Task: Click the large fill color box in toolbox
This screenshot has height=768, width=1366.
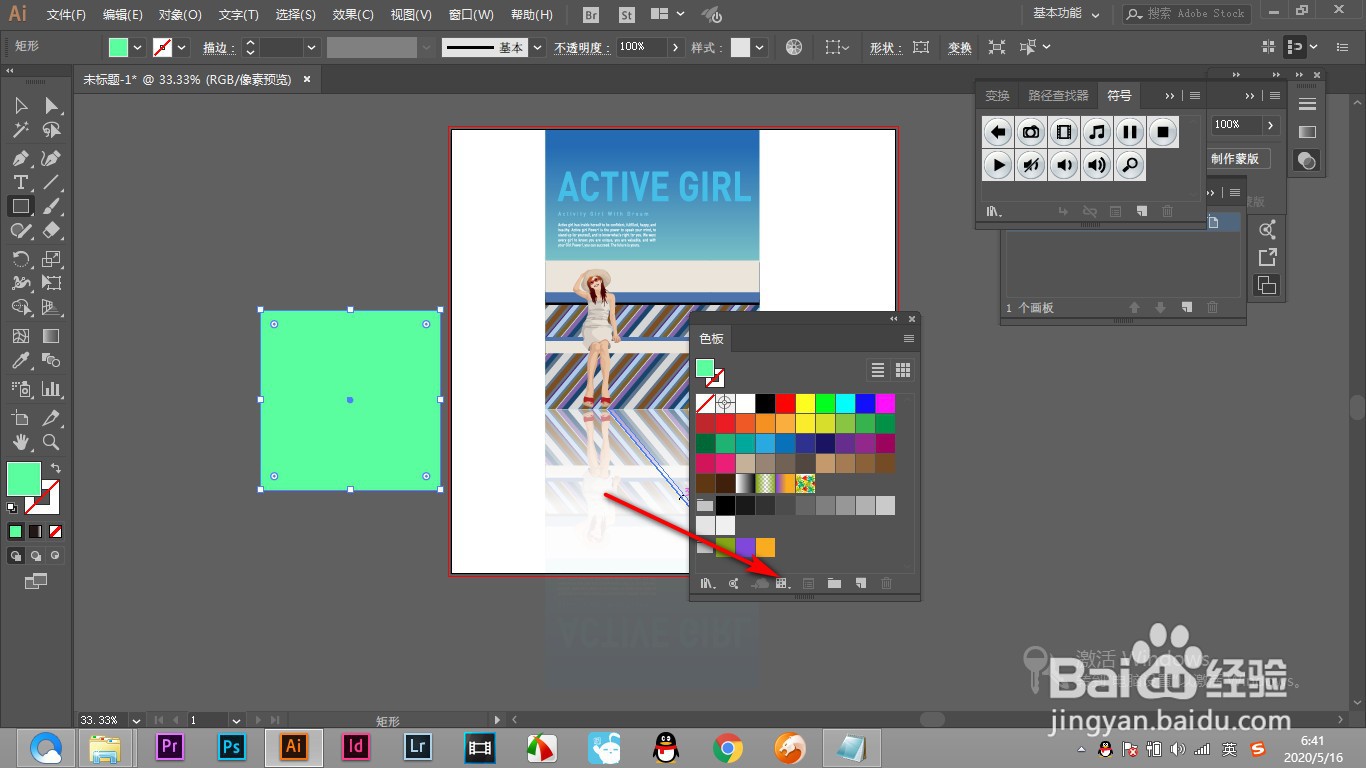Action: click(24, 479)
